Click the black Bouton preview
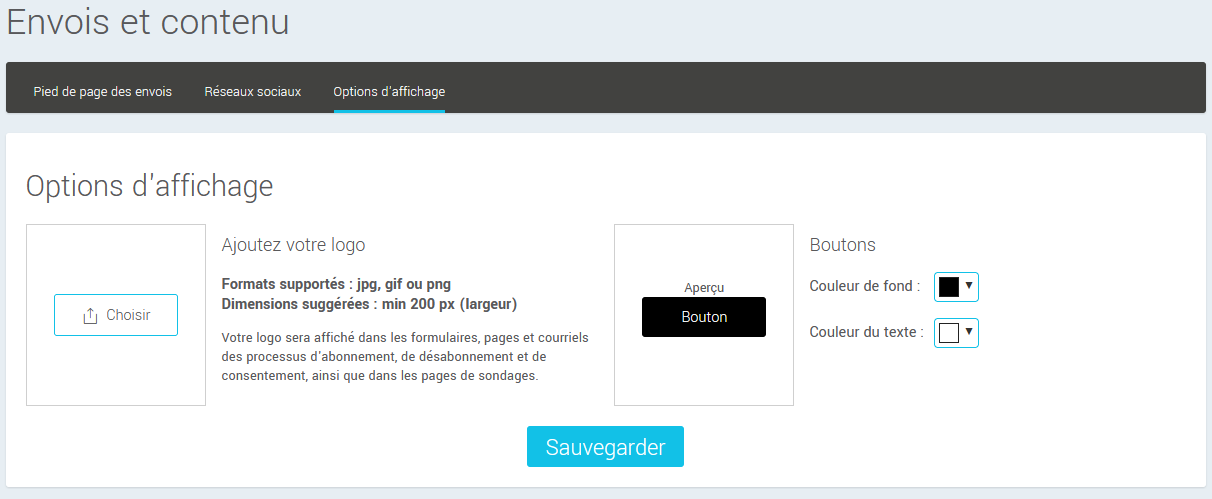Viewport: 1212px width, 499px height. (704, 317)
